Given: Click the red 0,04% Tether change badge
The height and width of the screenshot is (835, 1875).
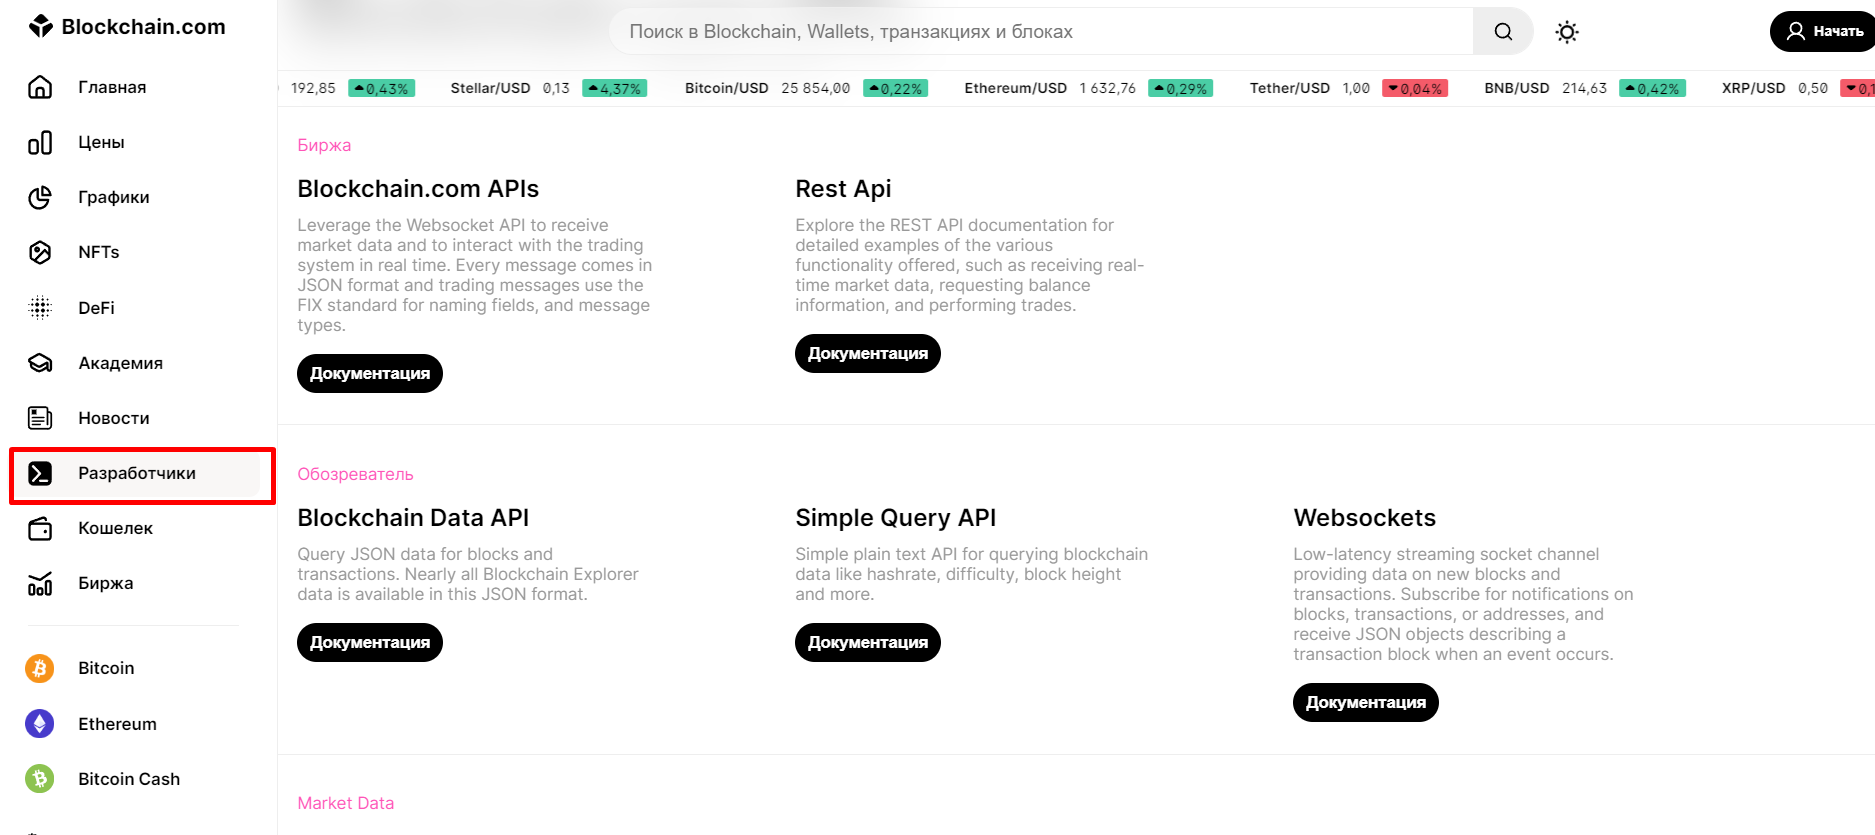Looking at the screenshot, I should point(1415,88).
